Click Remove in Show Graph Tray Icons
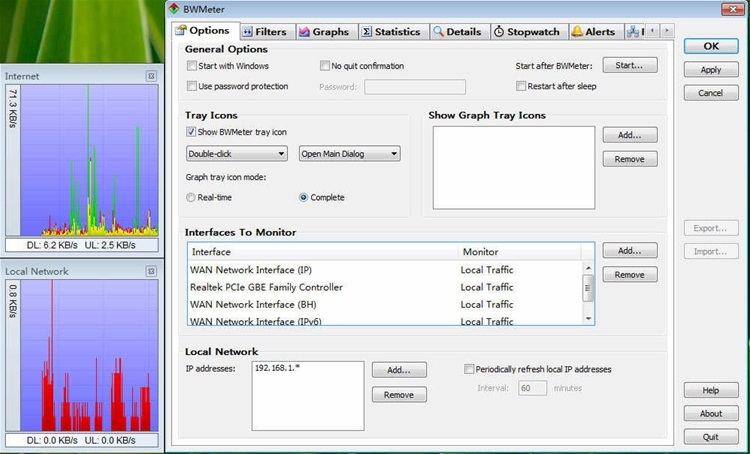Screen dimensions: 750x454 630,159
